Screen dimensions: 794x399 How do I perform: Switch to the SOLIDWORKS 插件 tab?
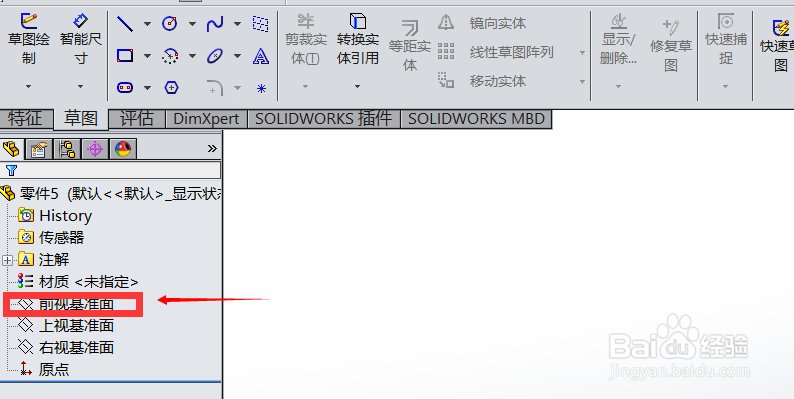click(x=324, y=119)
